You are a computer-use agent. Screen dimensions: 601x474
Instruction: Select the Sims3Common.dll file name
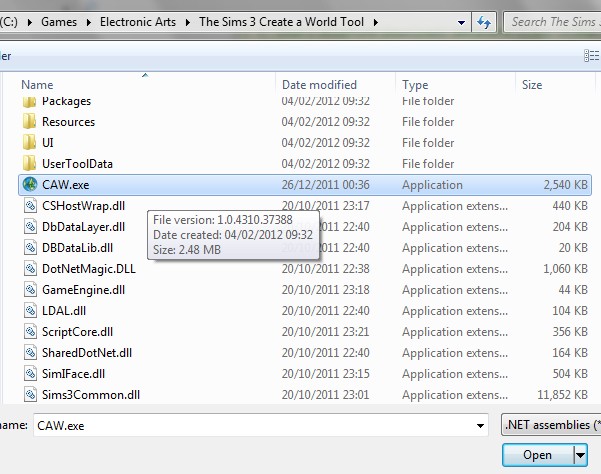pos(91,395)
